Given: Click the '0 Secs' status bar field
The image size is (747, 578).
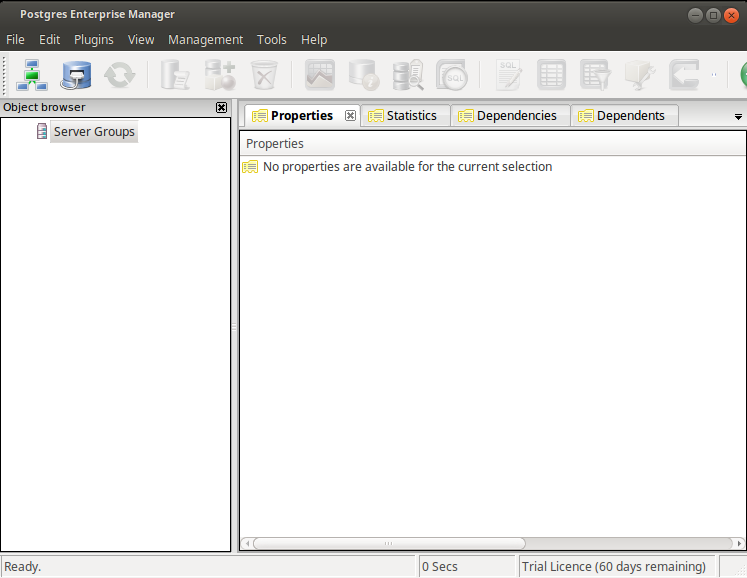Looking at the screenshot, I should 466,567.
